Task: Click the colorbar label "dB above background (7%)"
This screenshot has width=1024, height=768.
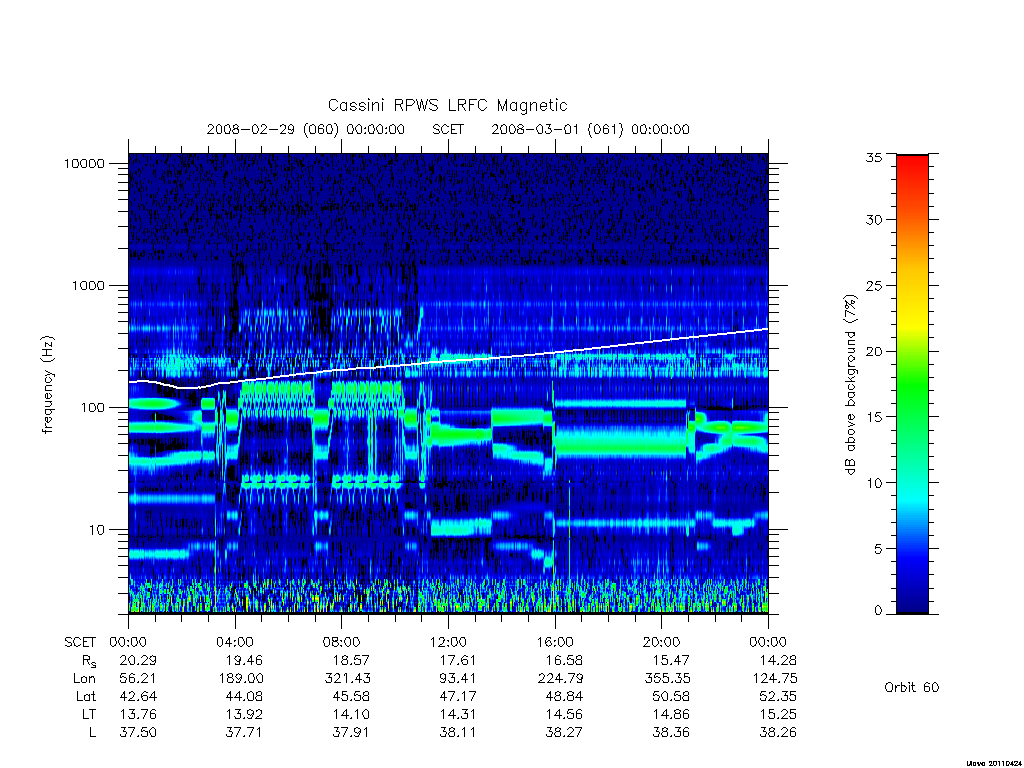Action: click(x=850, y=385)
